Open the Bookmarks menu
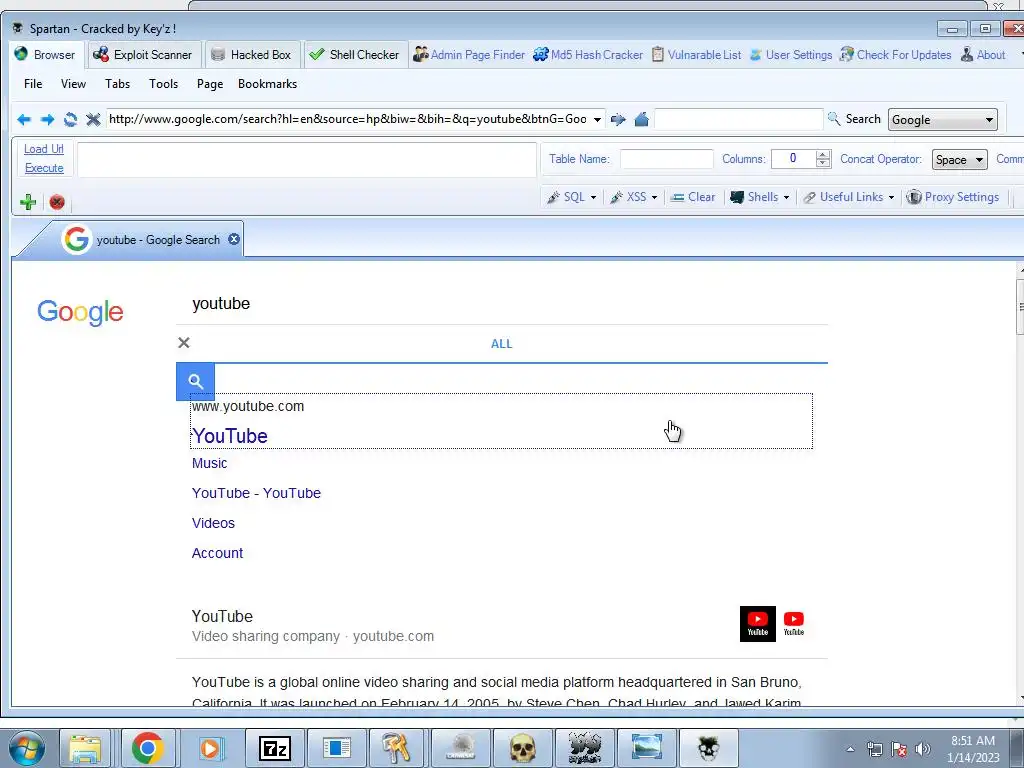The width and height of the screenshot is (1024, 768). pos(267,84)
